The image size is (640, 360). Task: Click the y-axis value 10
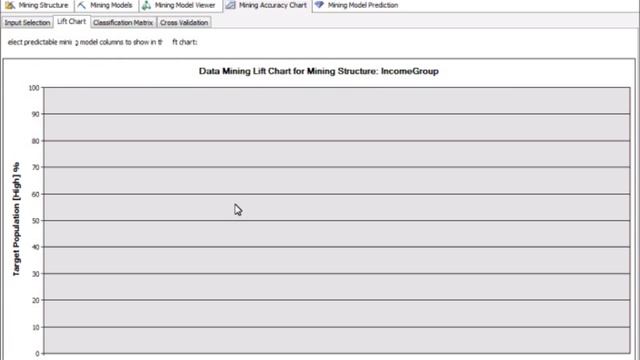point(36,327)
